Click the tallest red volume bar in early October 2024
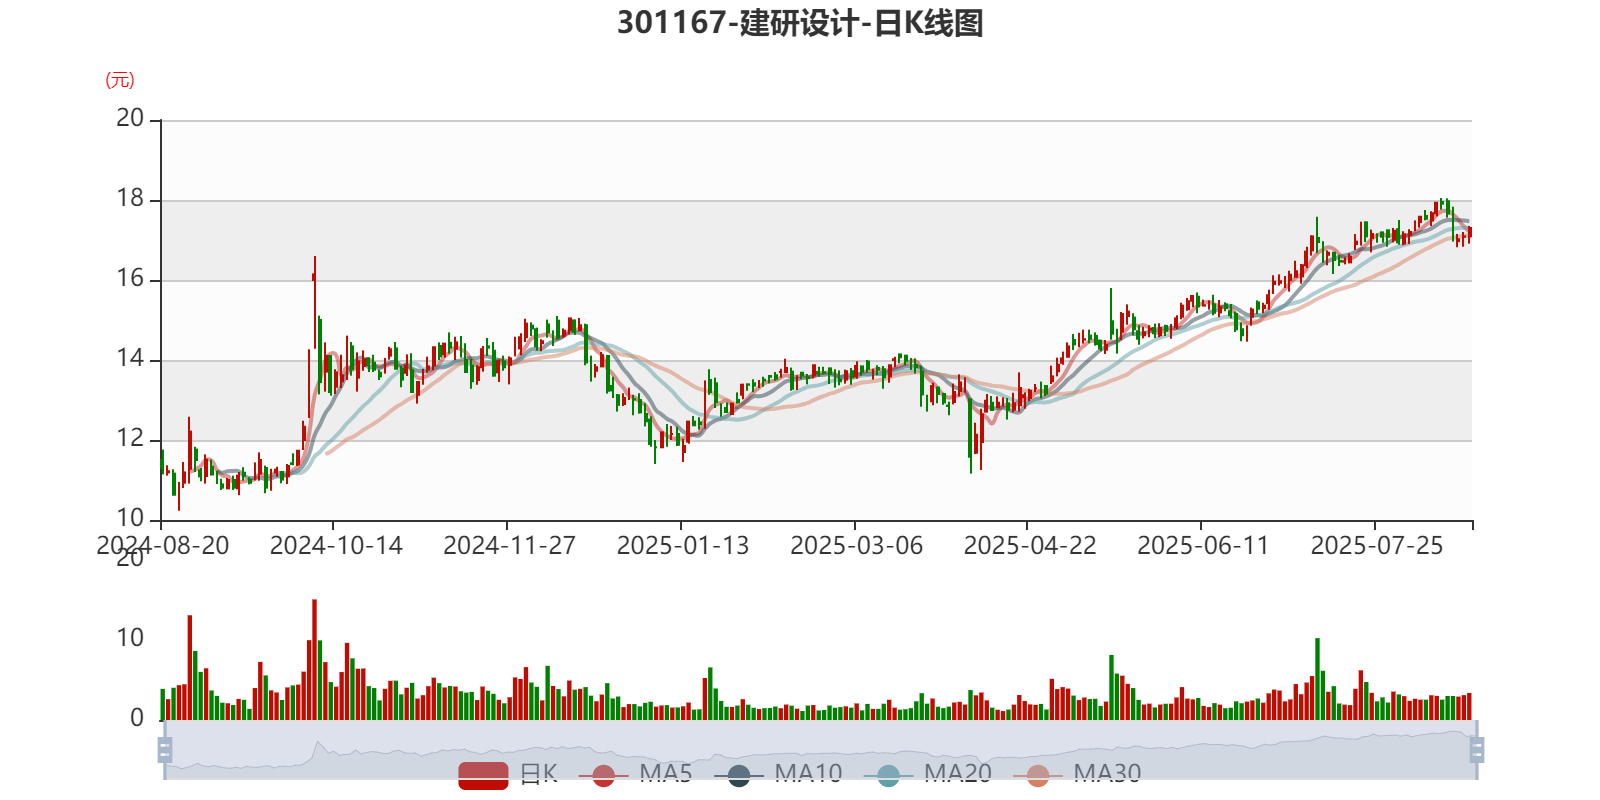1600x800 pixels. click(314, 659)
